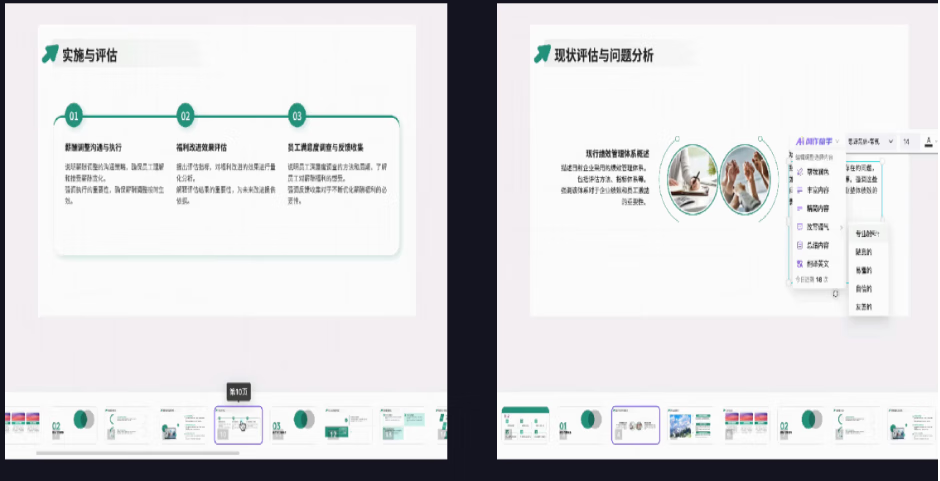Select the highlighted slide 10 thumbnail
Image resolution: width=940 pixels, height=481 pixels.
[238, 425]
